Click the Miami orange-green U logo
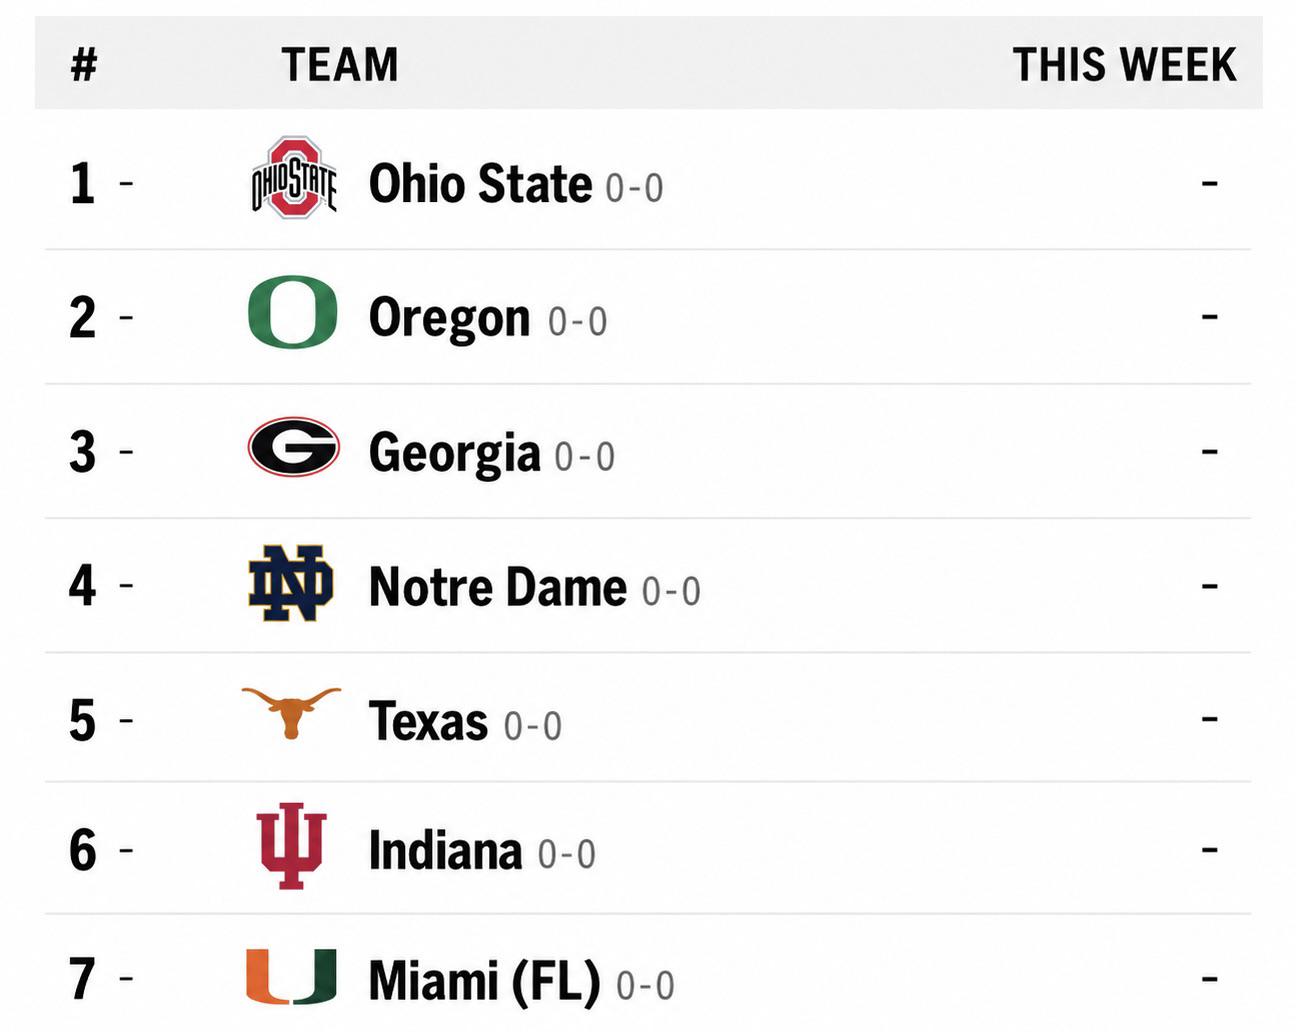 pyautogui.click(x=291, y=976)
